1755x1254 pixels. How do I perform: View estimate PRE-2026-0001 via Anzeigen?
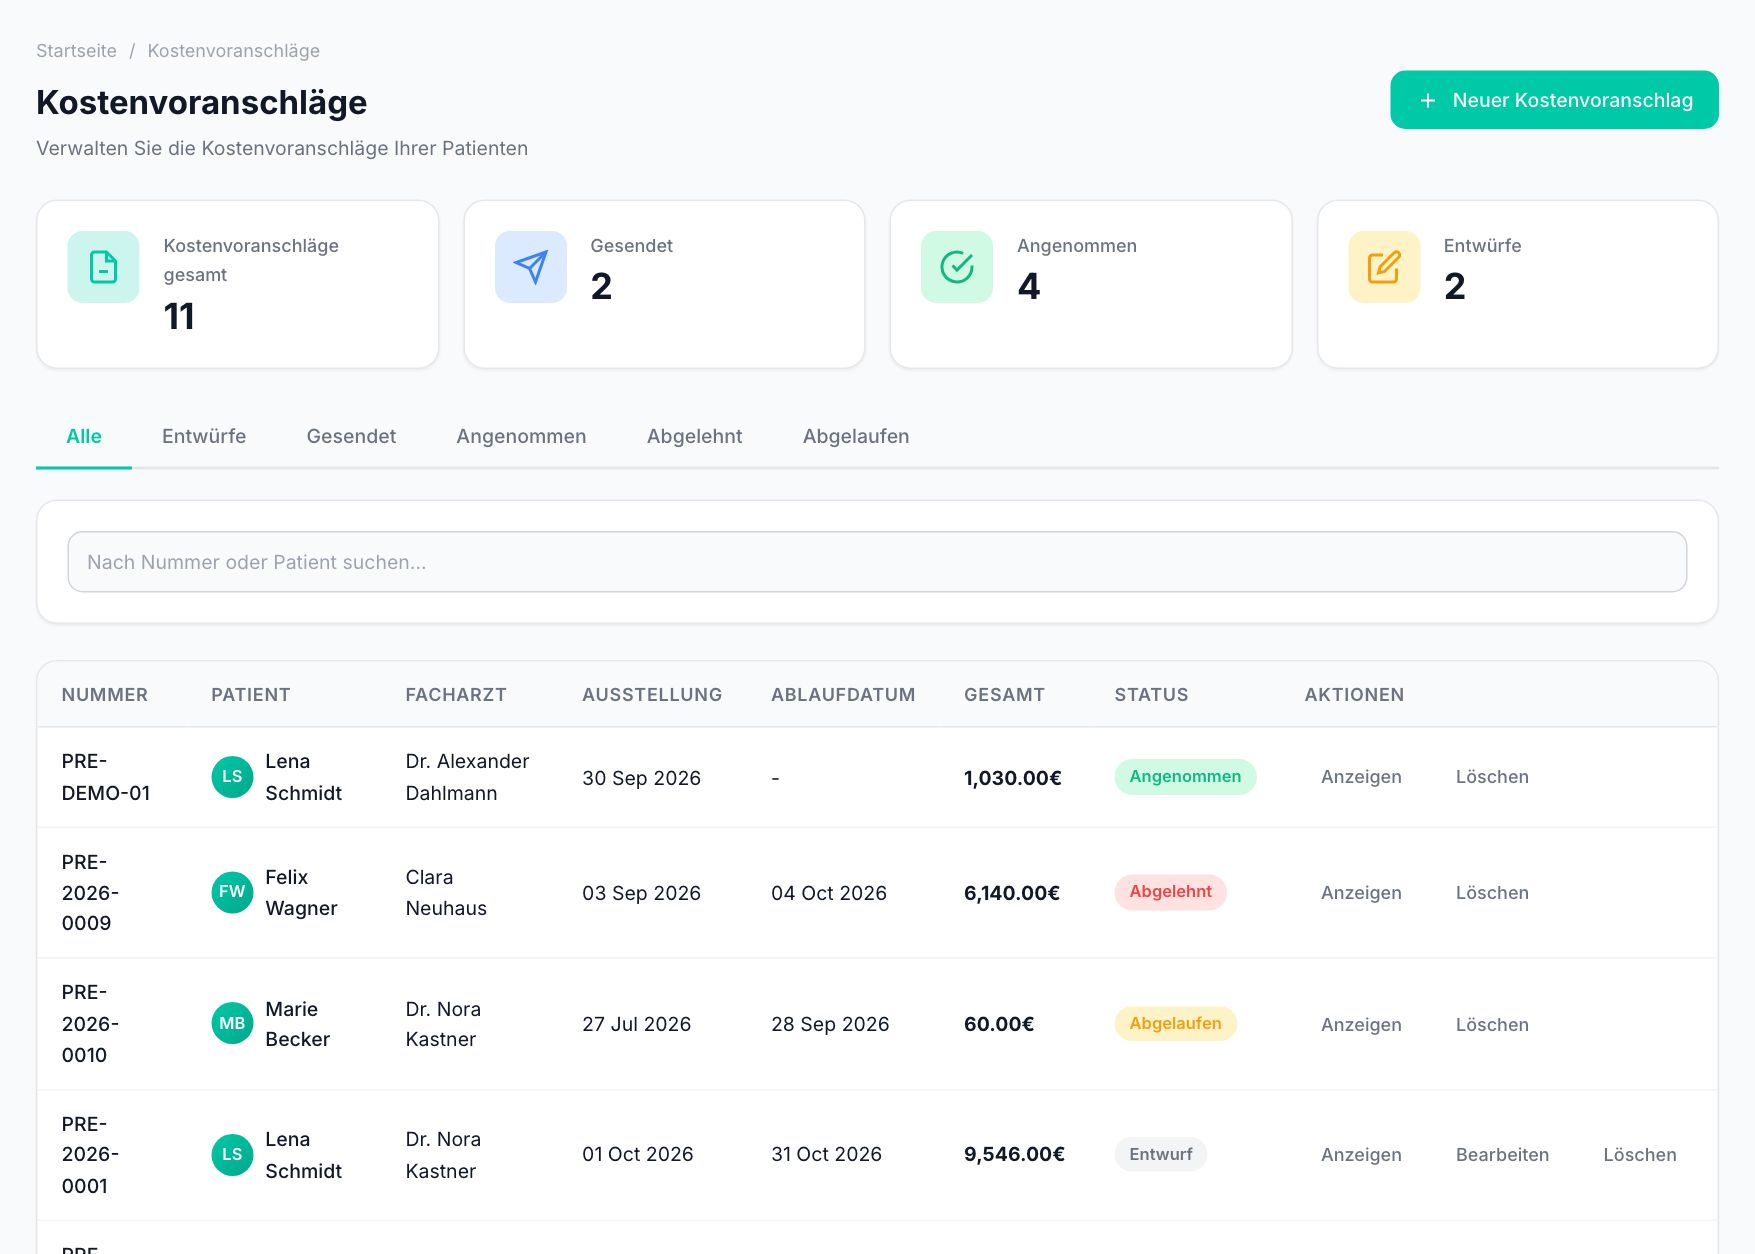(x=1361, y=1155)
